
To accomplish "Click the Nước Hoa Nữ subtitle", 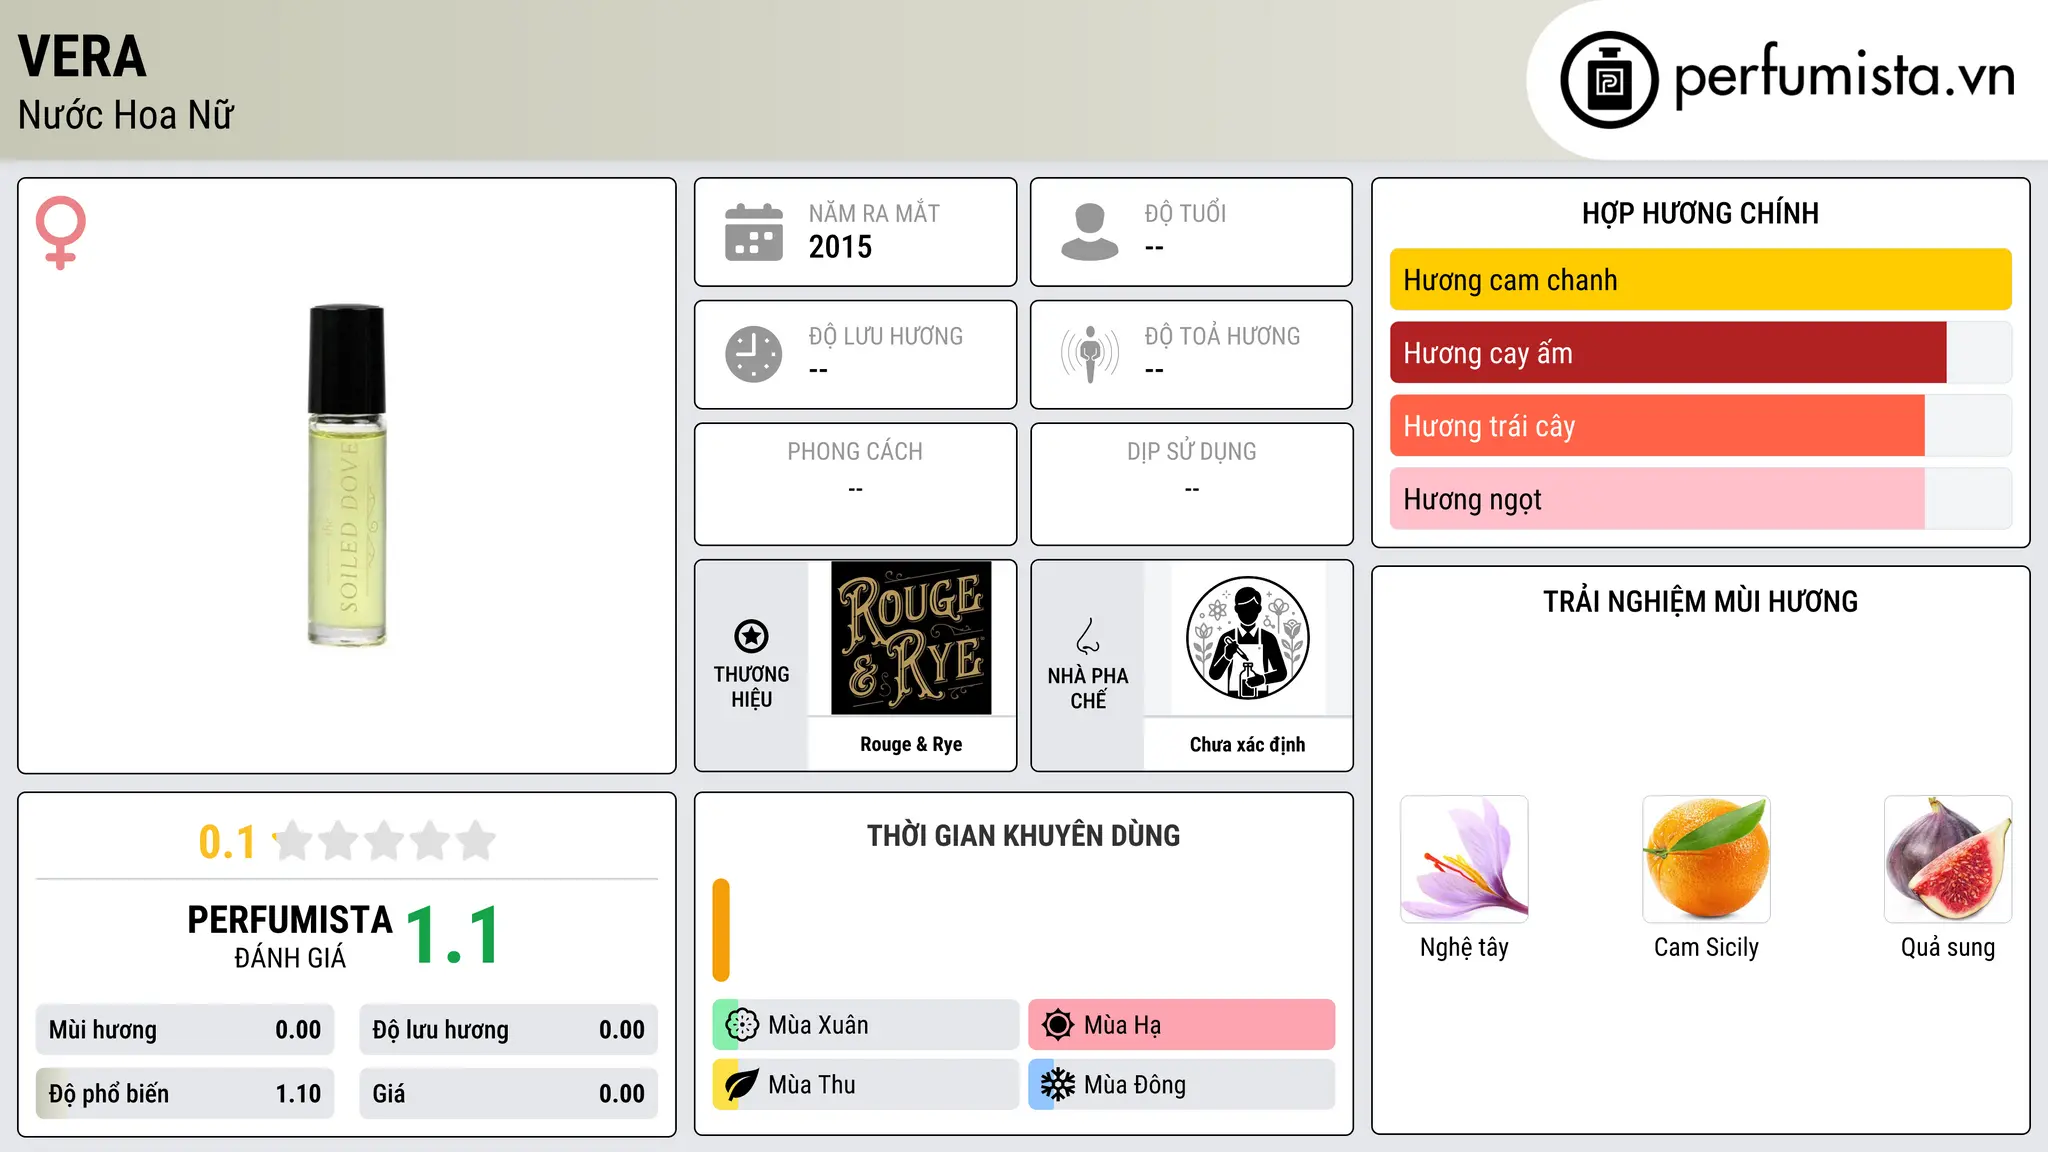I will pos(126,115).
